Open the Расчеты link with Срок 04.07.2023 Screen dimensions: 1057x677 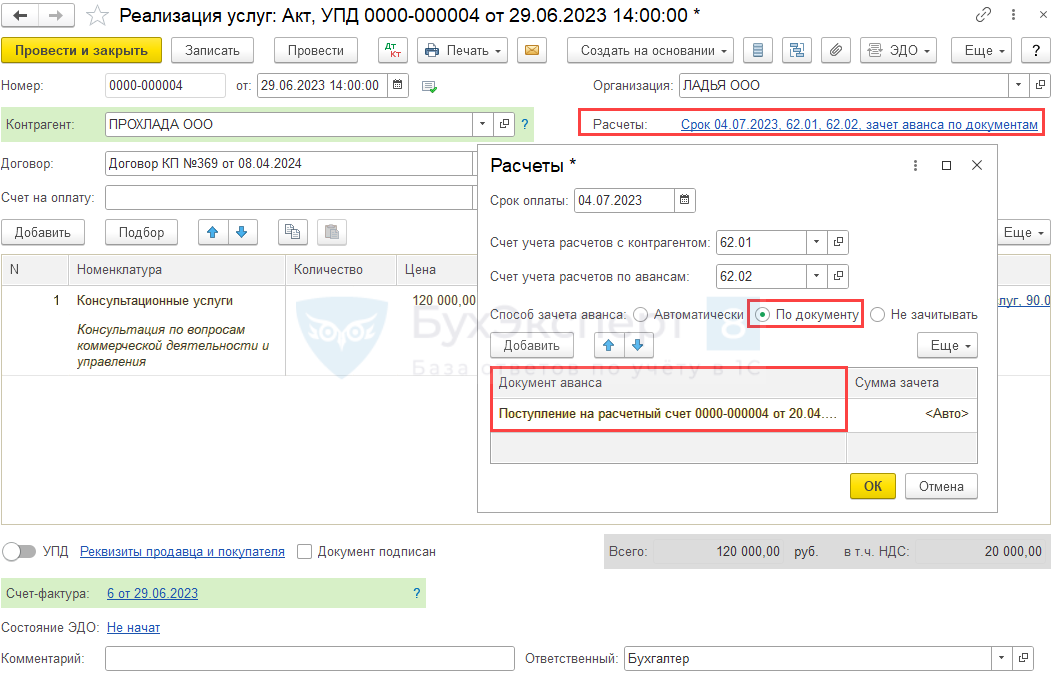[x=859, y=124]
